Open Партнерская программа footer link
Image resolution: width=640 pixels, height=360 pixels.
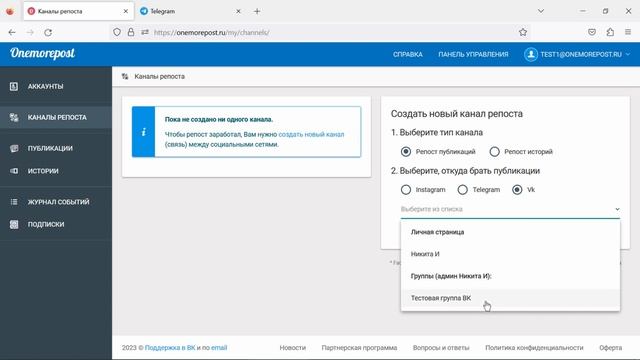359,348
